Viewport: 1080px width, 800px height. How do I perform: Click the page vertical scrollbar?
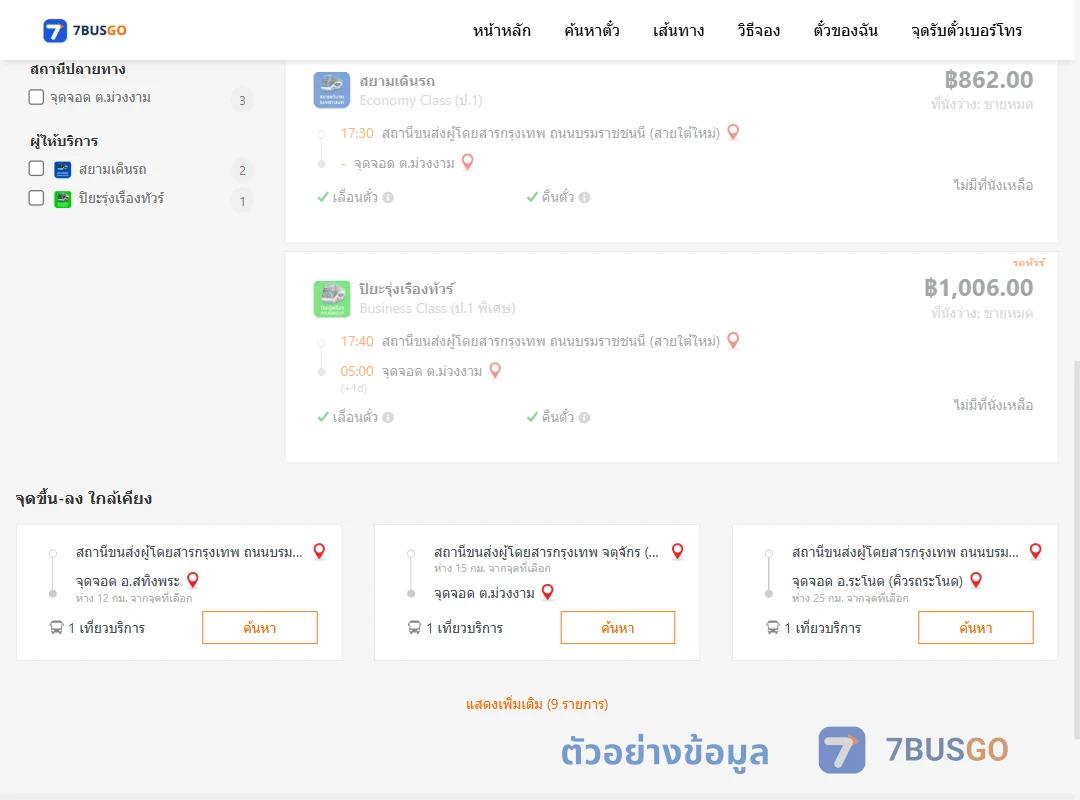click(x=1076, y=548)
